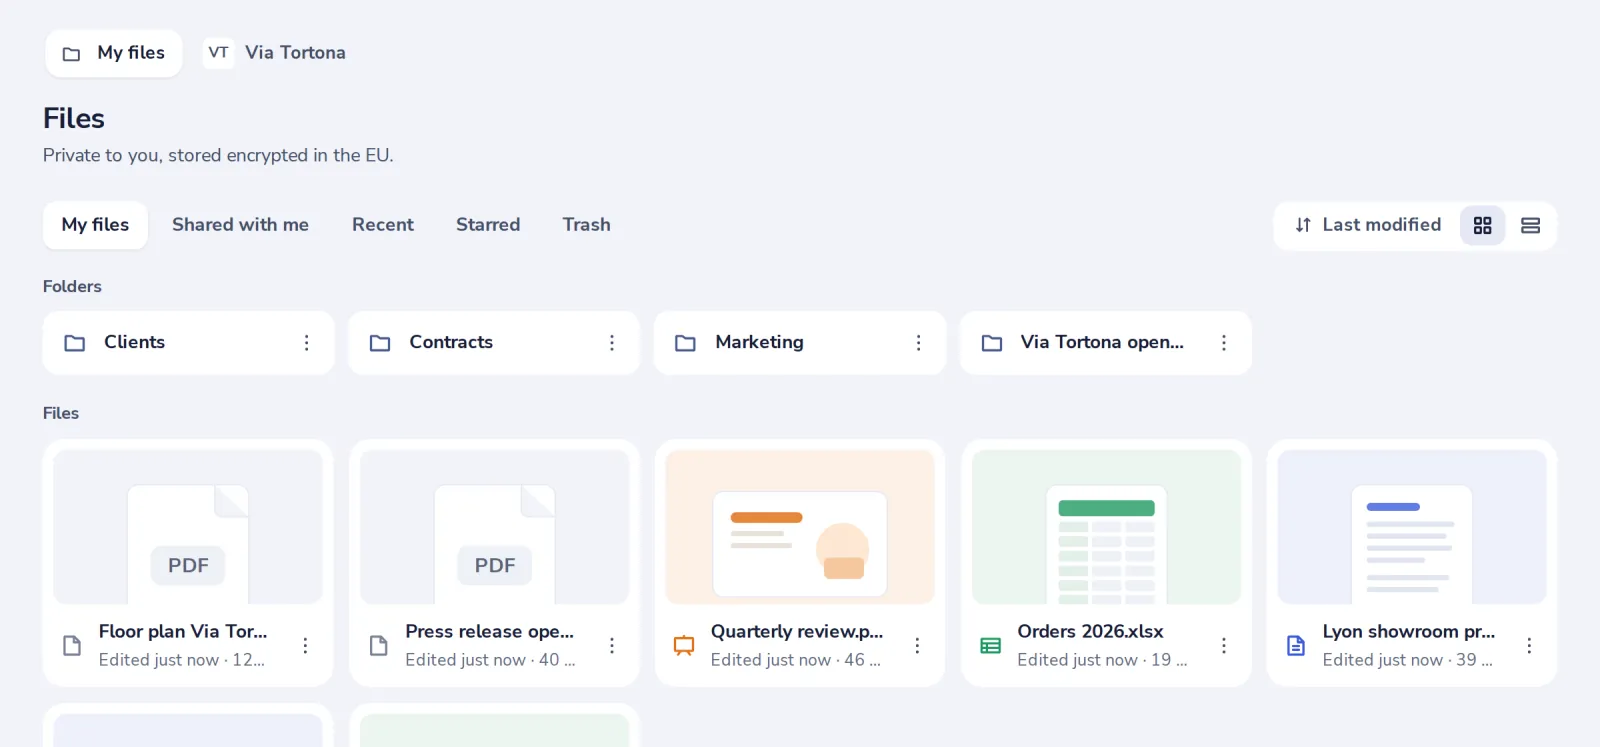This screenshot has width=1600, height=747.
Task: Click the file icon beside Floor plan Via Tor...
Action: point(72,646)
